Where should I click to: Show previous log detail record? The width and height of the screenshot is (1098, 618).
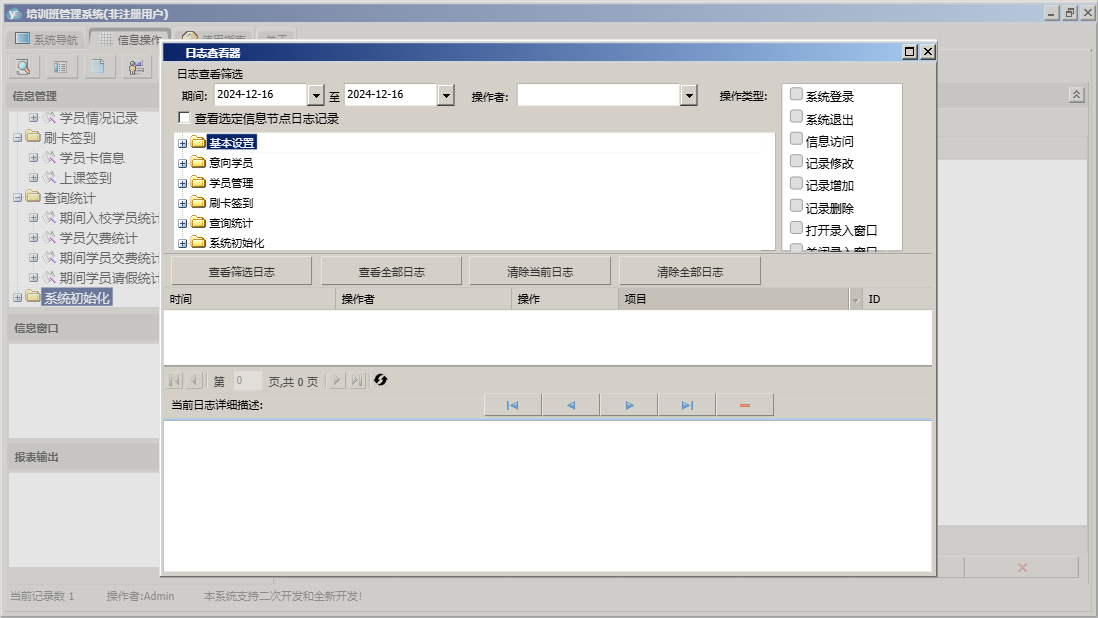pos(571,405)
